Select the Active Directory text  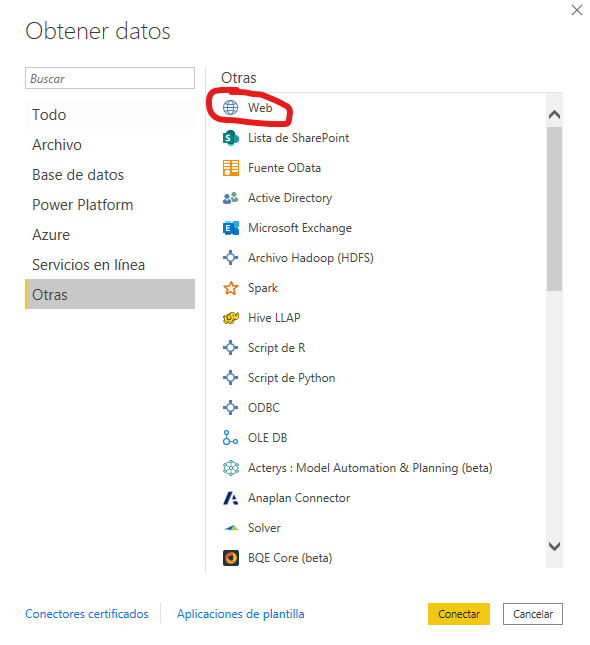[290, 198]
